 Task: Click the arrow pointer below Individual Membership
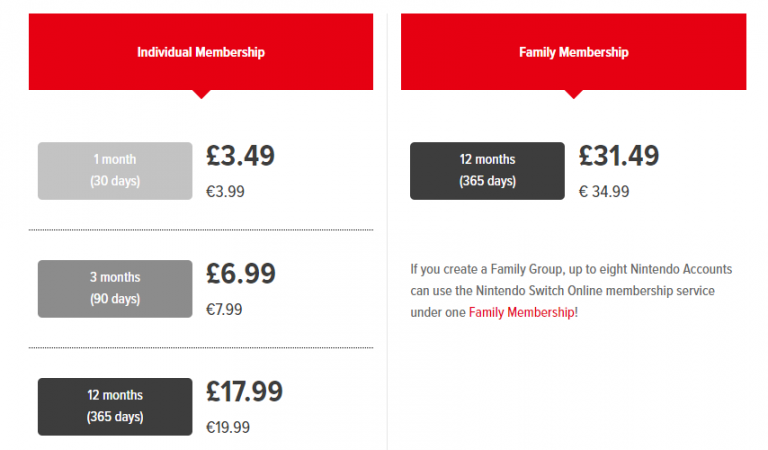click(201, 94)
